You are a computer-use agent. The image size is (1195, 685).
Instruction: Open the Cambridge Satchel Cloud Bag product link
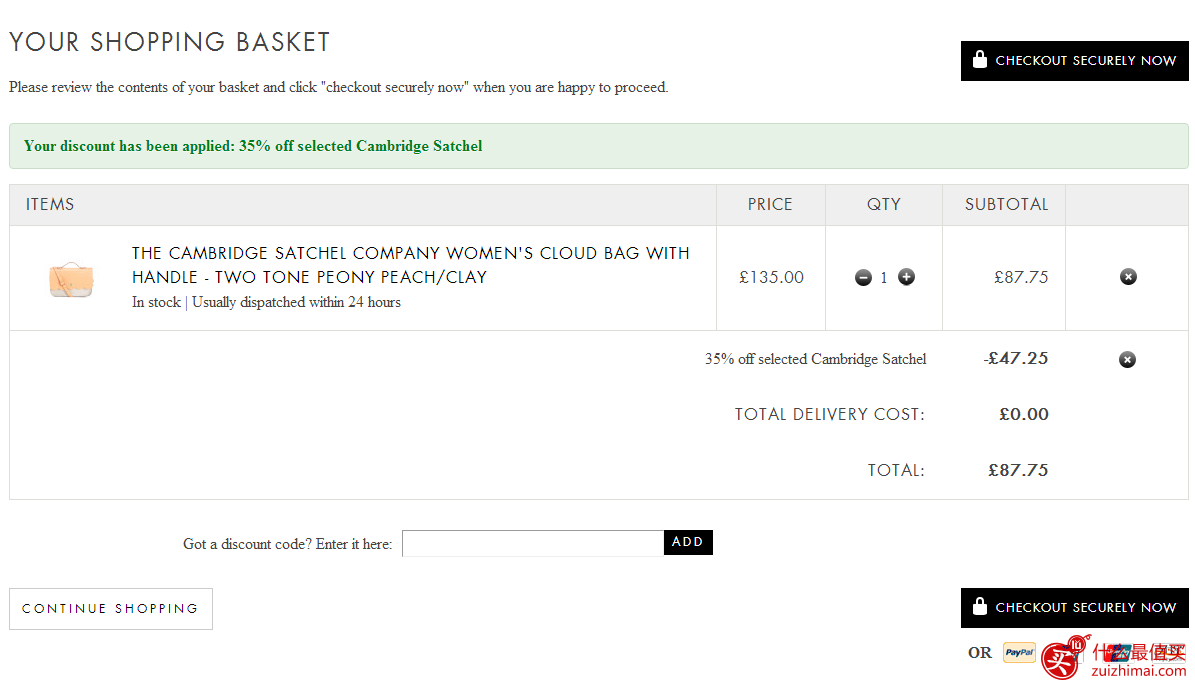[x=410, y=265]
